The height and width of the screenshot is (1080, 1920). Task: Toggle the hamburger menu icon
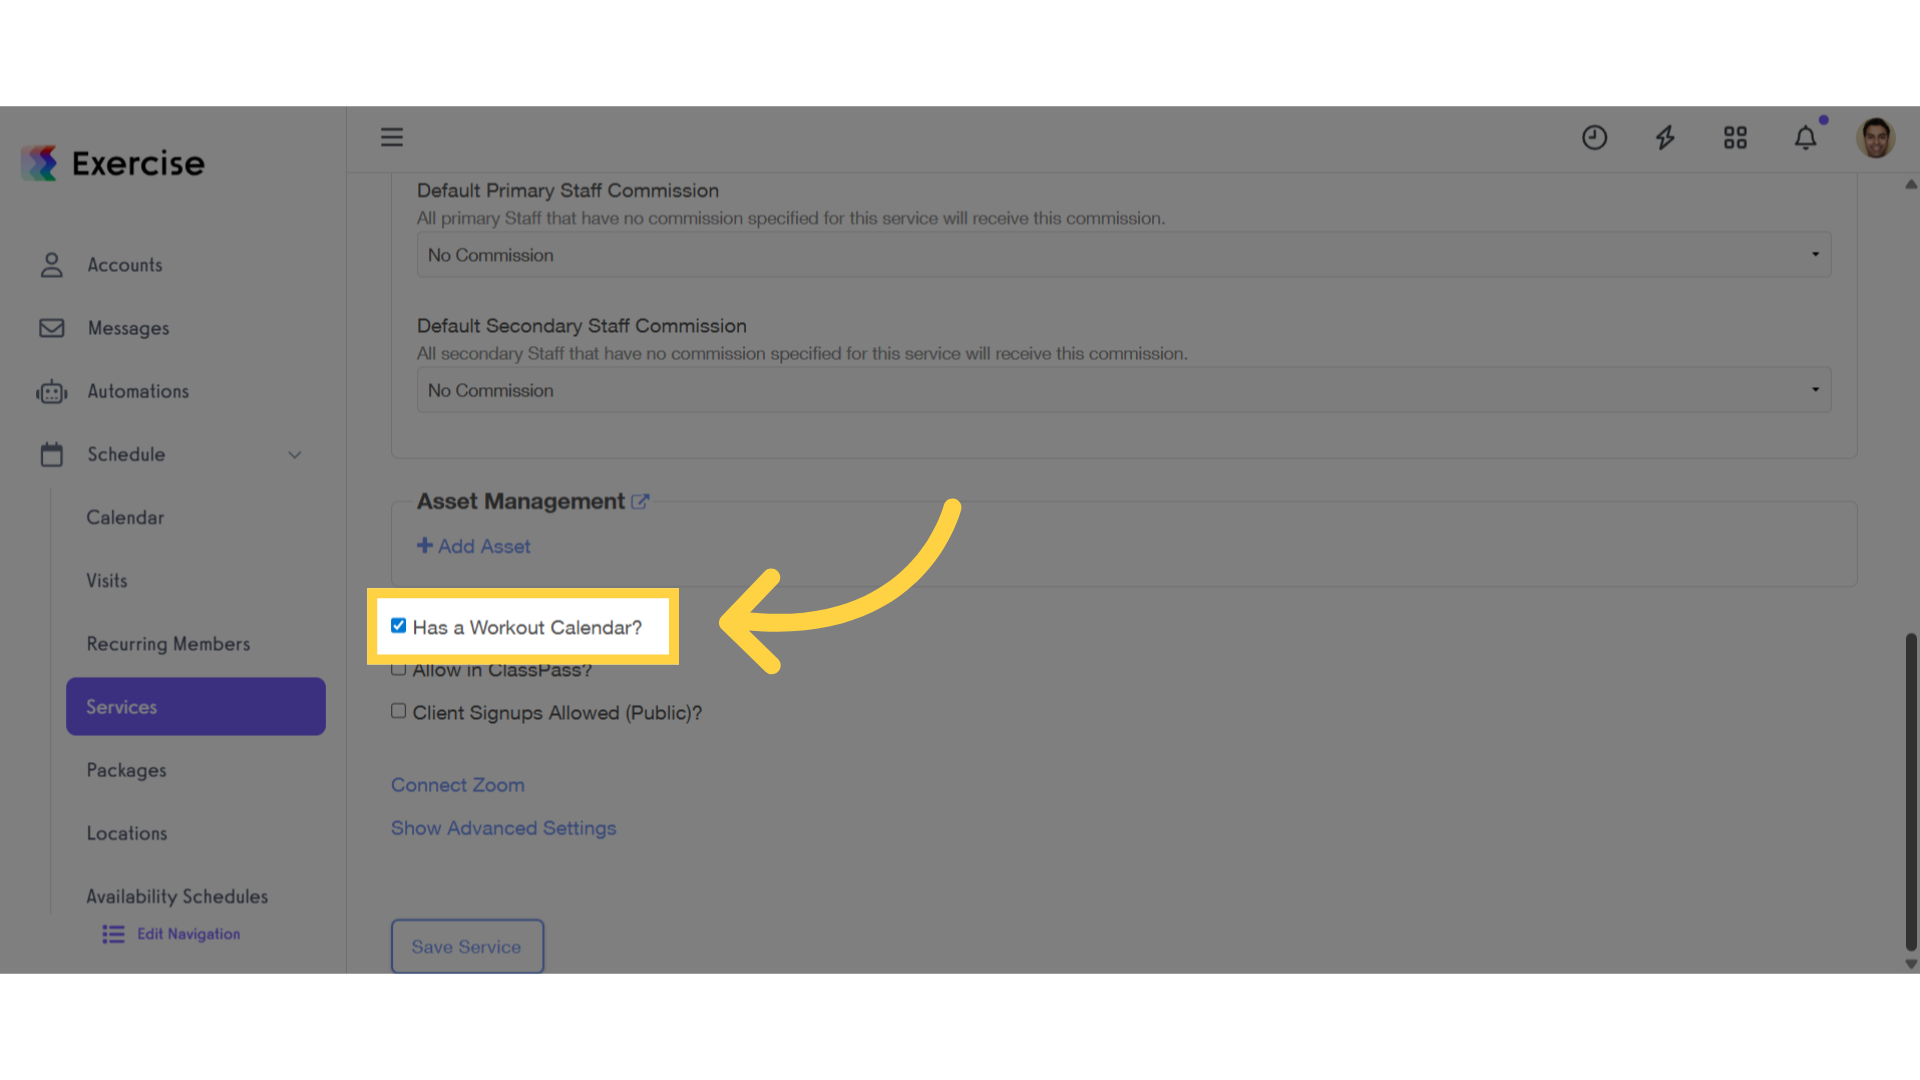click(392, 137)
